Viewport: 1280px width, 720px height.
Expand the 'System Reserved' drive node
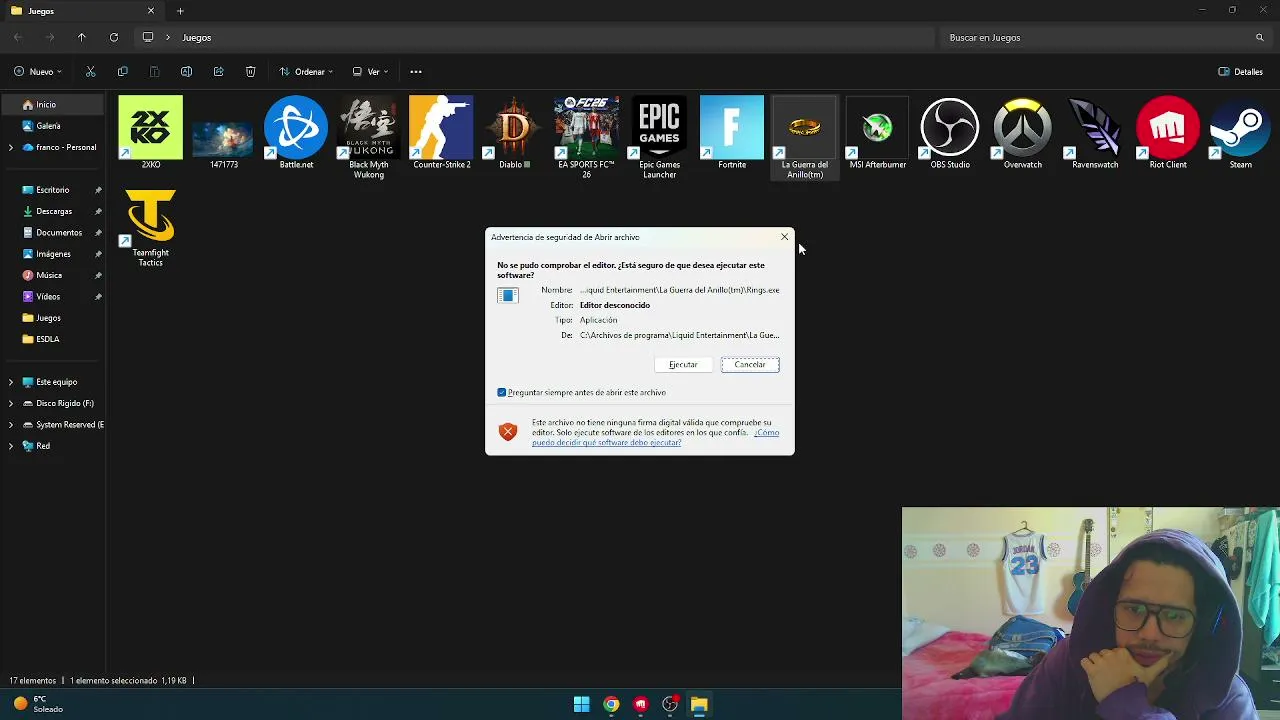tap(11, 425)
